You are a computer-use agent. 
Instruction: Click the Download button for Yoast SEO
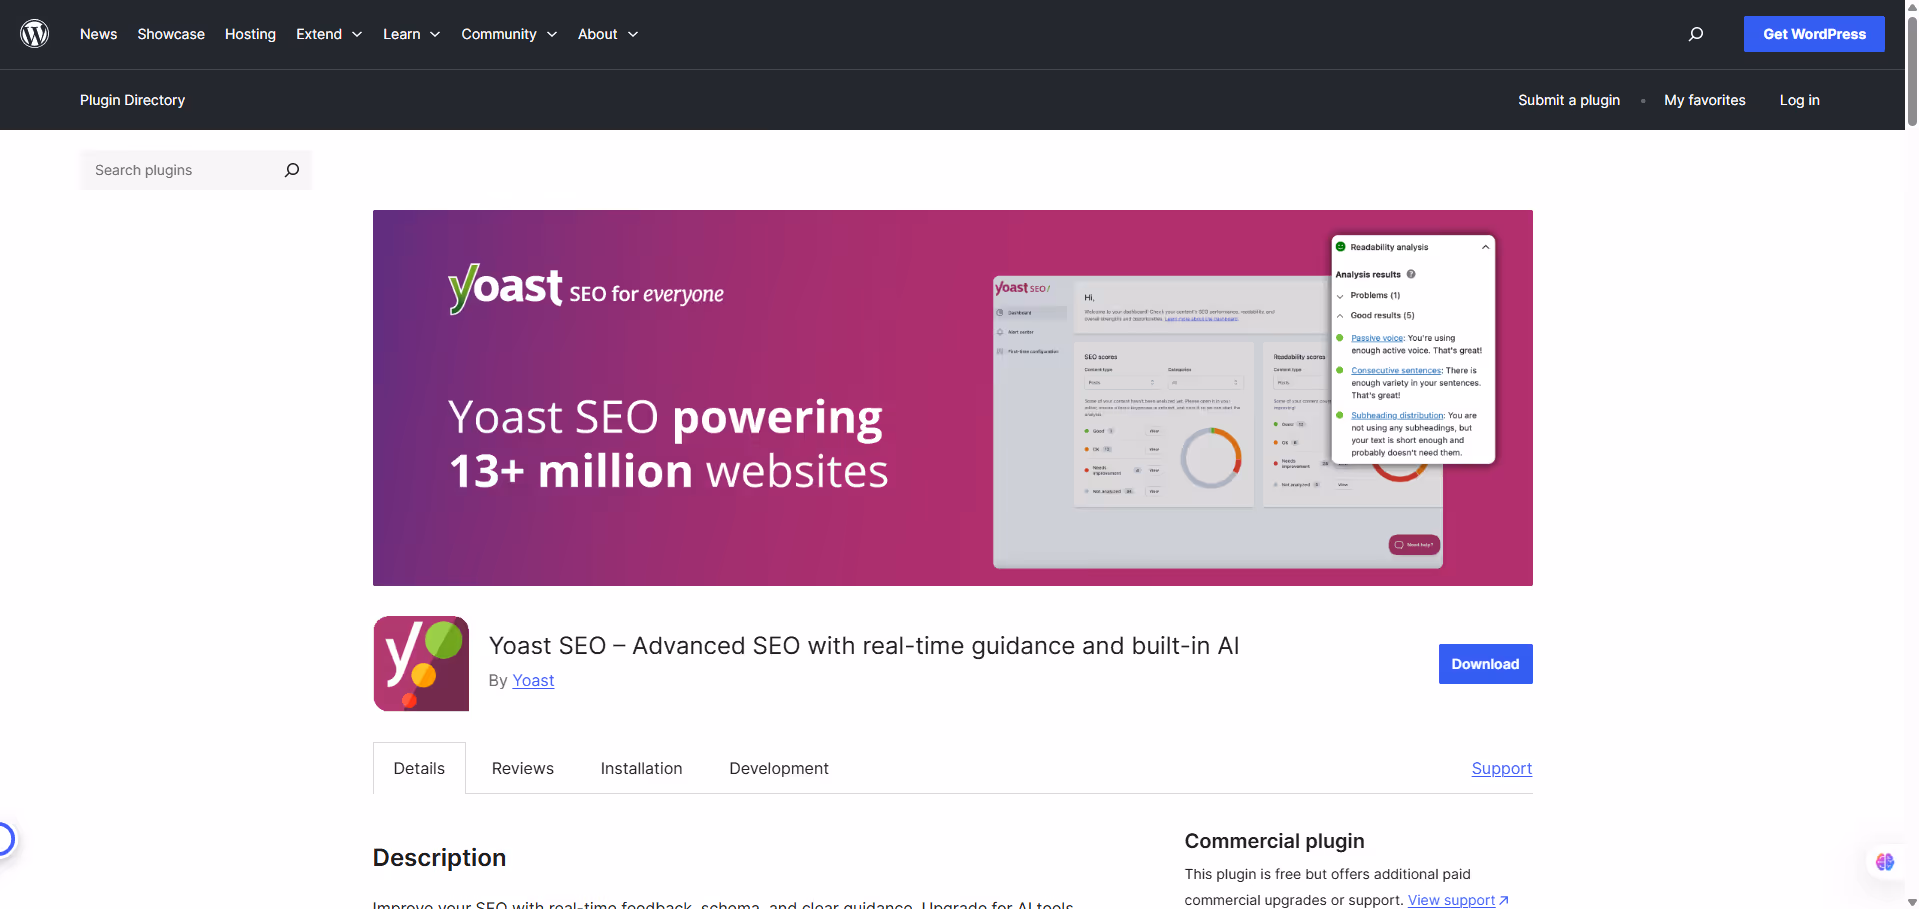point(1484,663)
